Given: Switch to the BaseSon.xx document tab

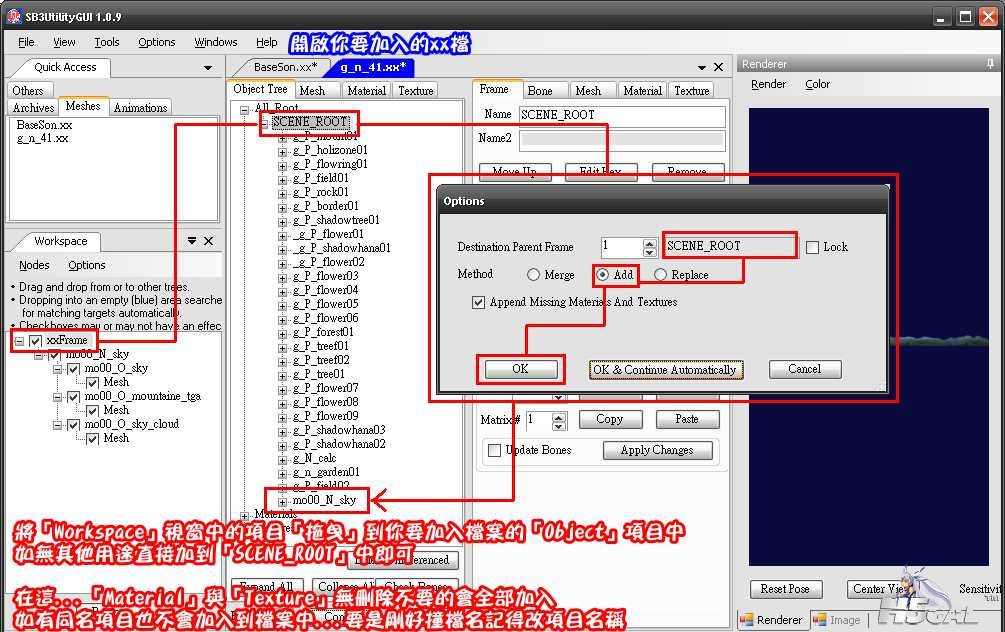Looking at the screenshot, I should coord(284,67).
